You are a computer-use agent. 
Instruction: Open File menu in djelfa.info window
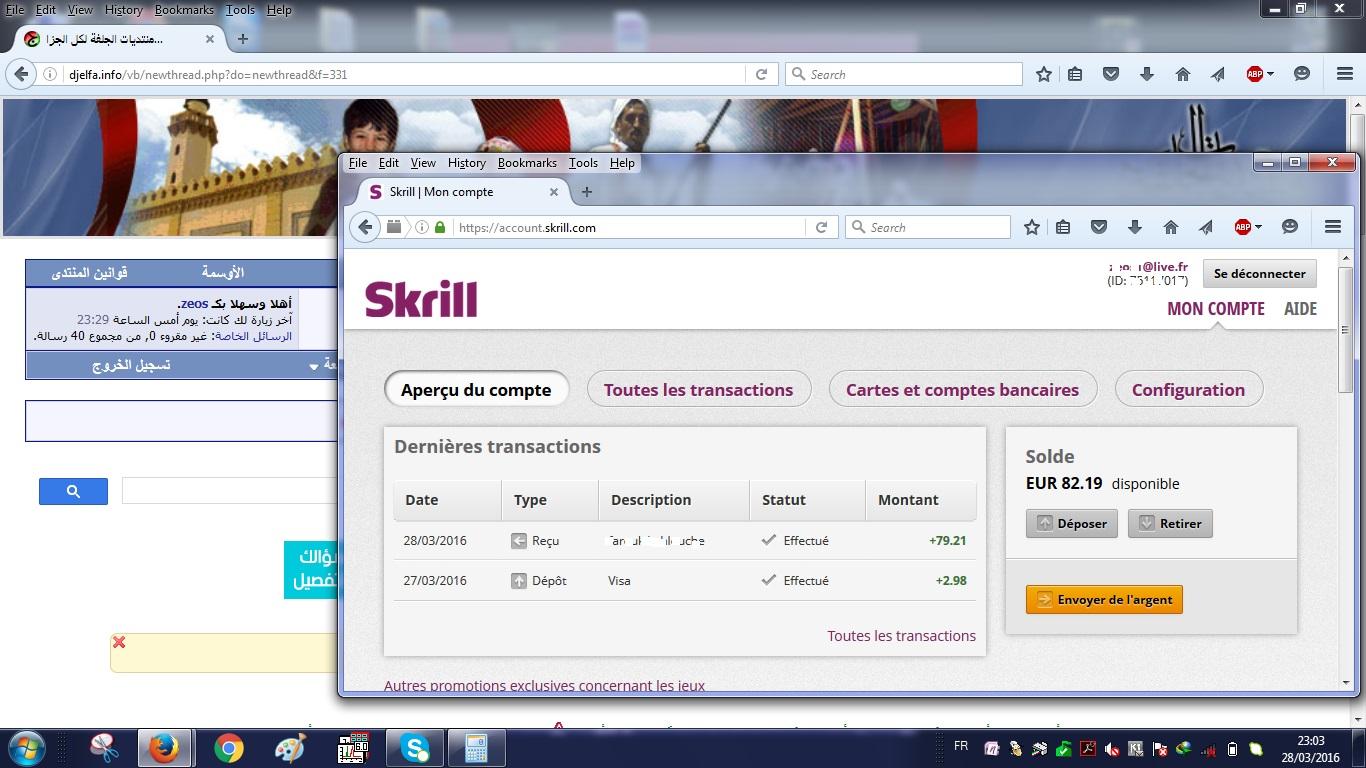pyautogui.click(x=14, y=10)
